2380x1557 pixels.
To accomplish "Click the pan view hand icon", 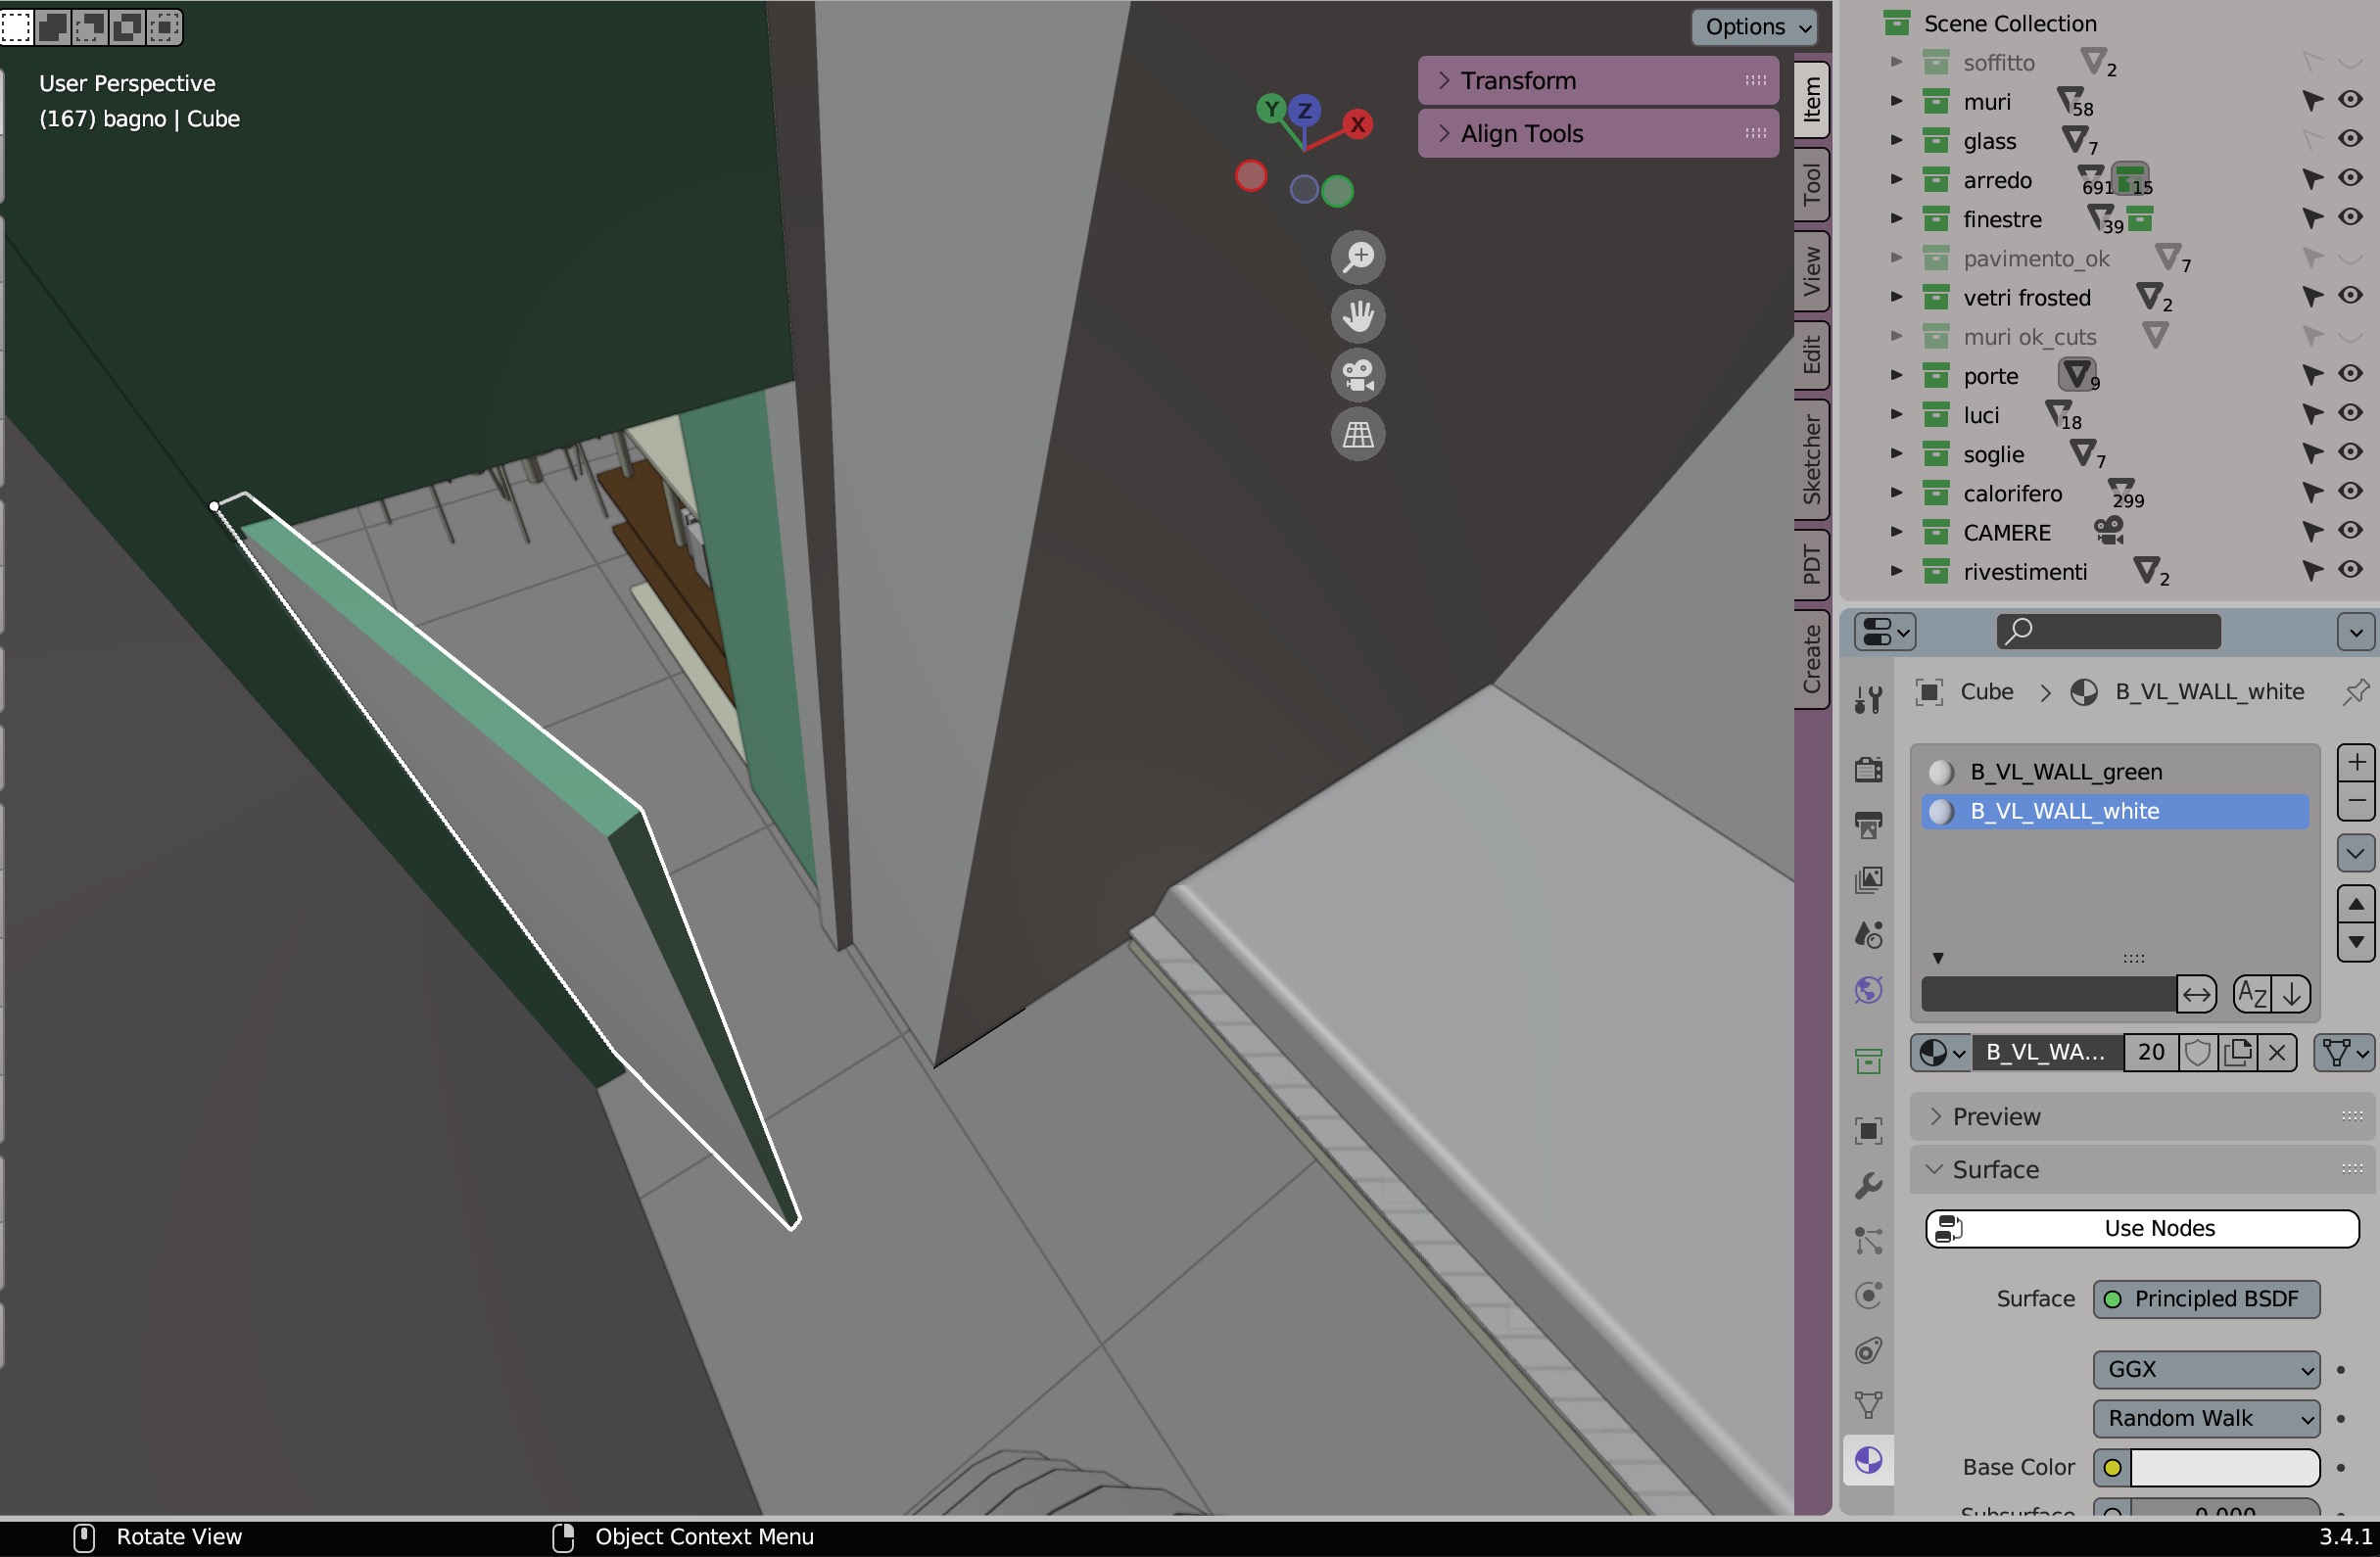I will pyautogui.click(x=1357, y=316).
